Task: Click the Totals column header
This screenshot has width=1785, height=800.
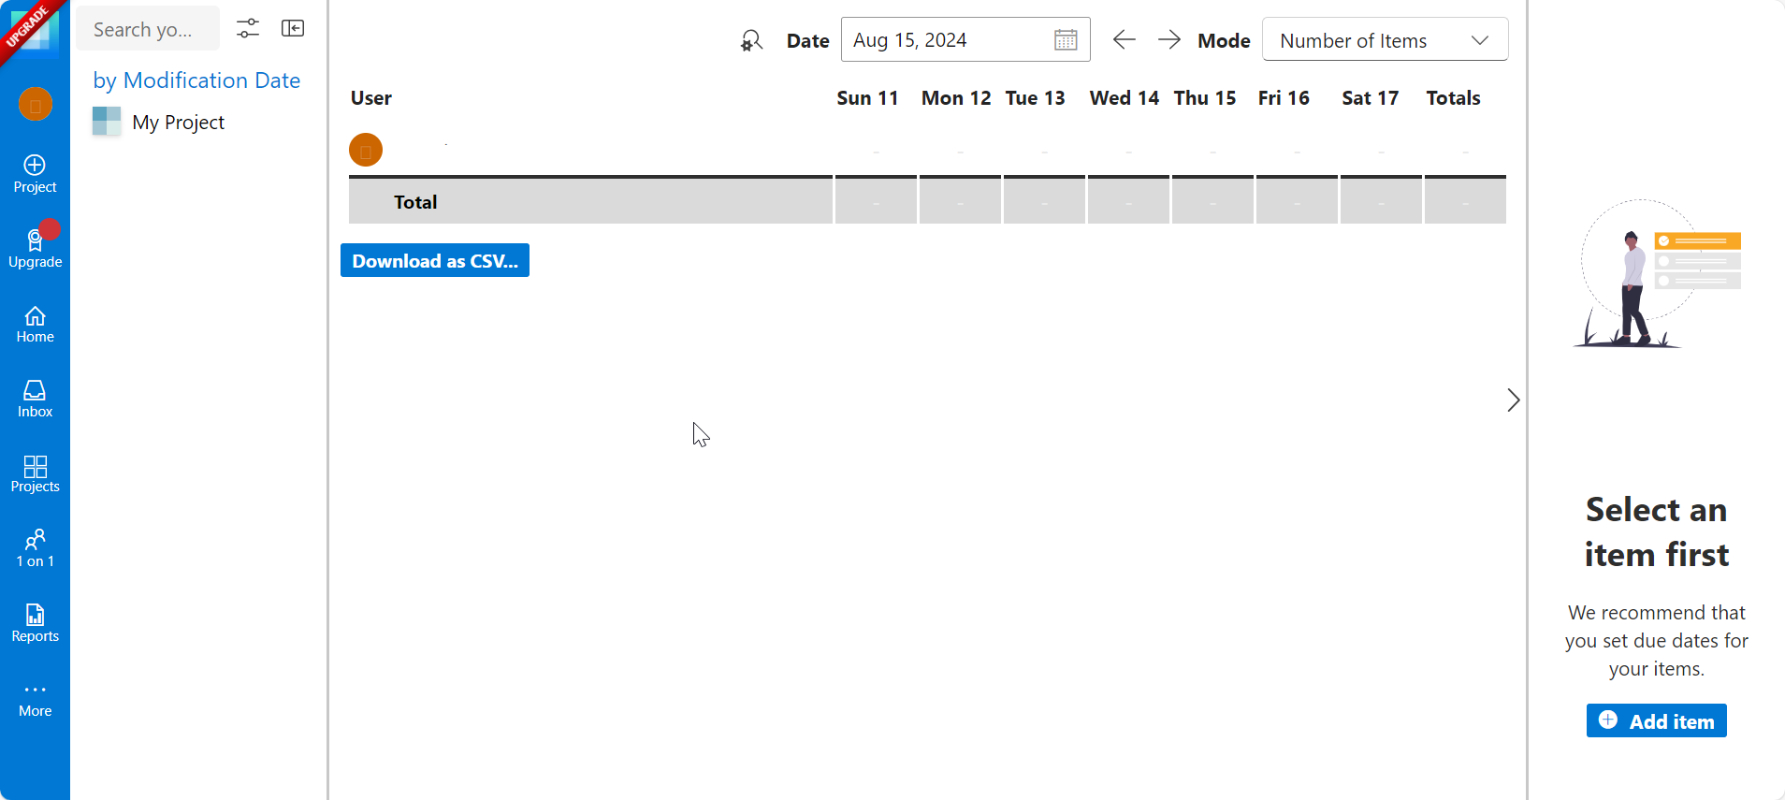Action: [1453, 98]
